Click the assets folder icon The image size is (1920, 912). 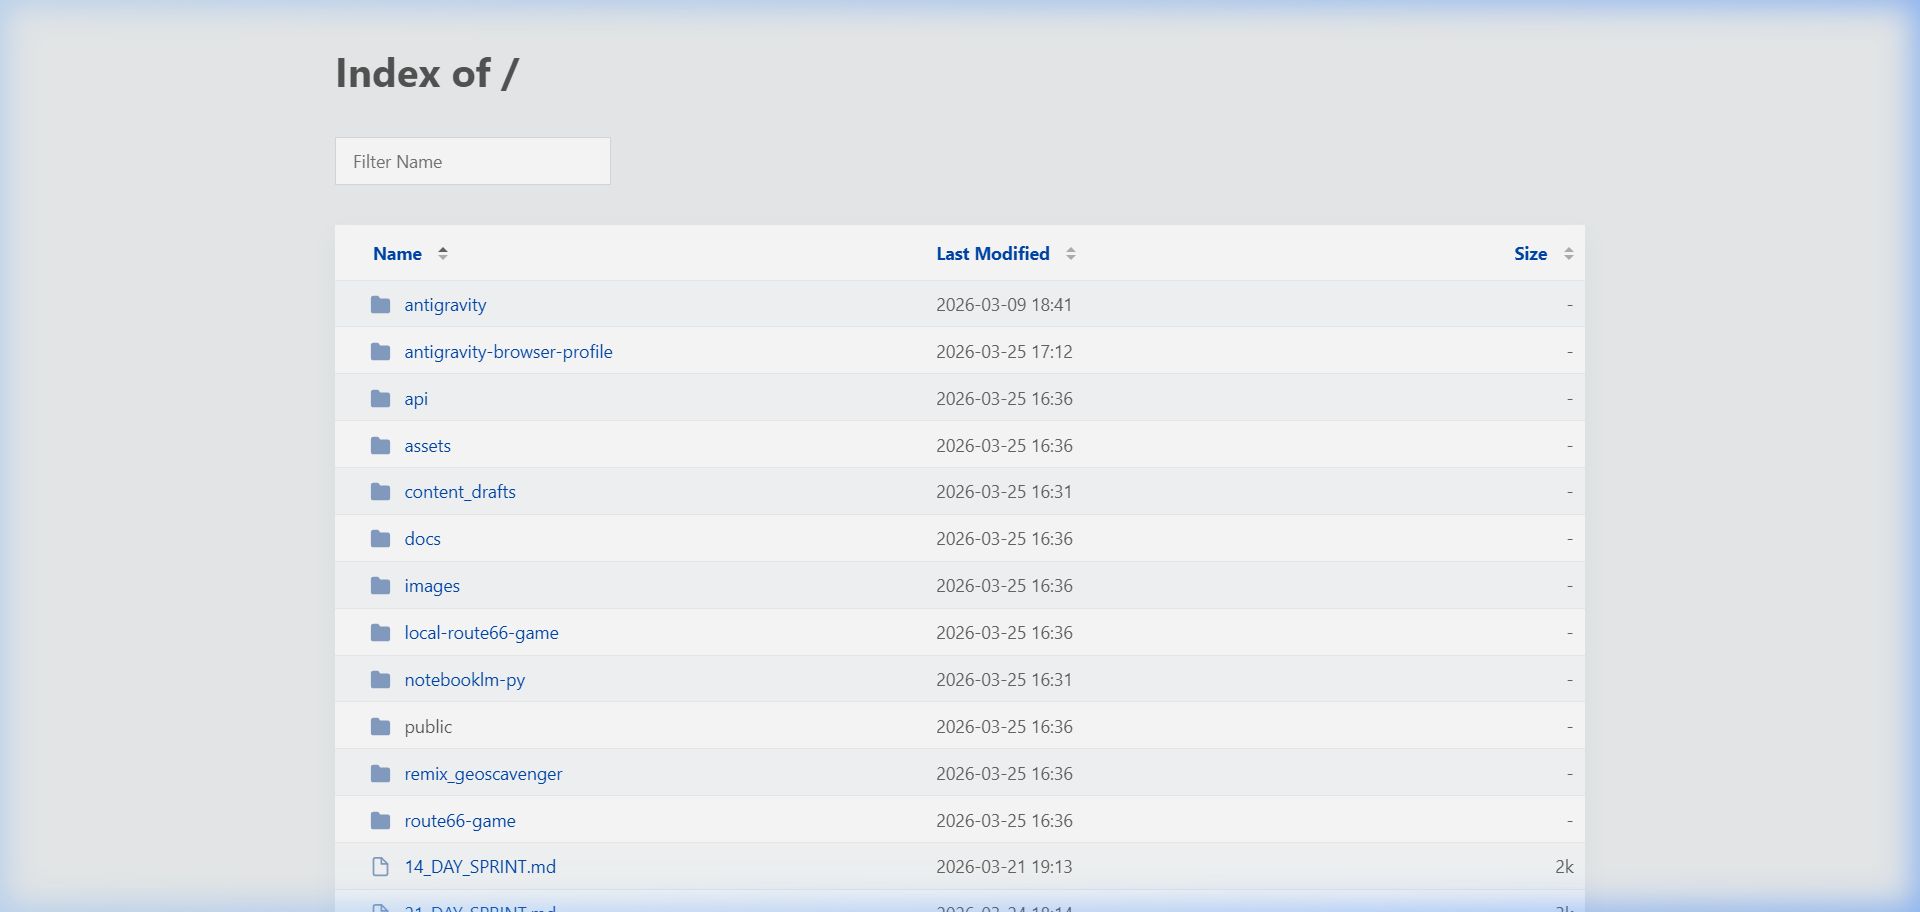380,446
